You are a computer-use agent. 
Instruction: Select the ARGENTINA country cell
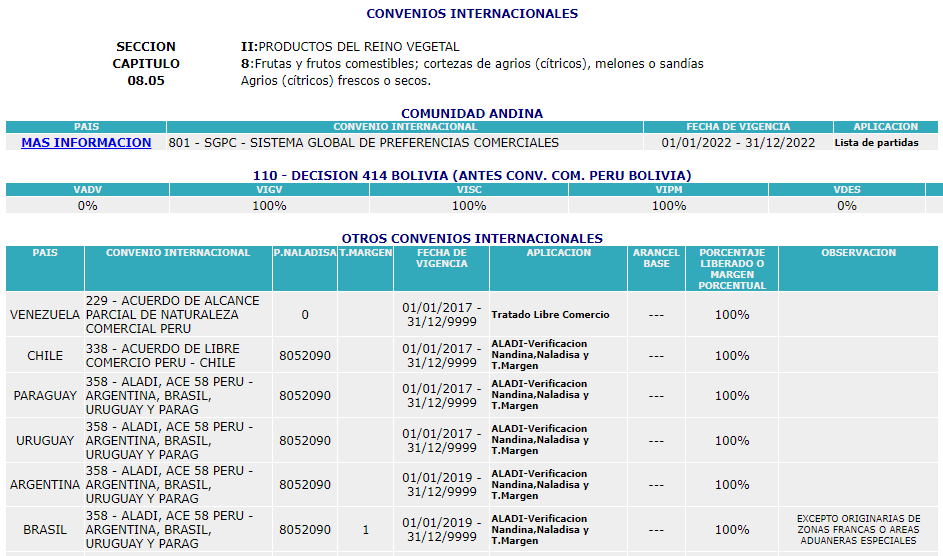45,484
